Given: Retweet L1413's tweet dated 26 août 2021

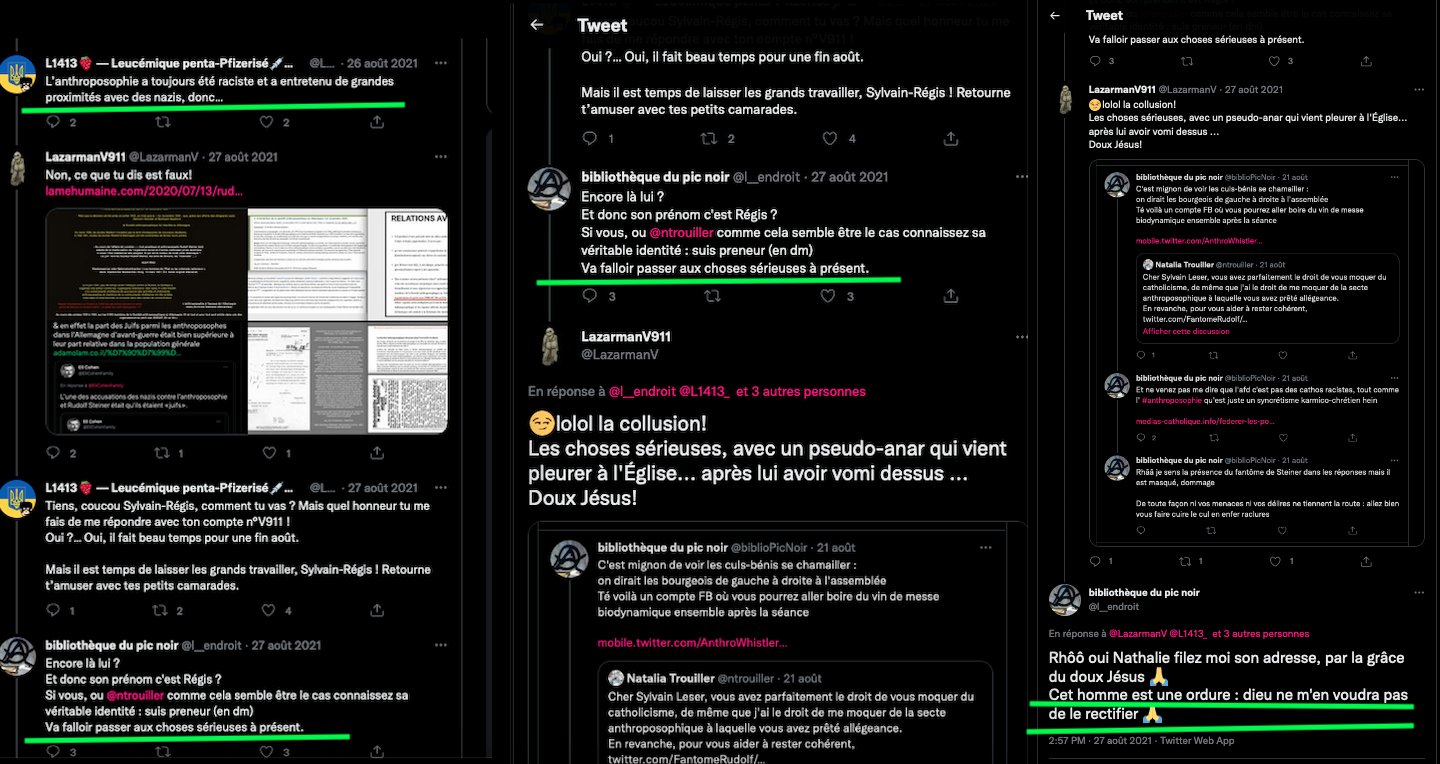Looking at the screenshot, I should [x=163, y=122].
